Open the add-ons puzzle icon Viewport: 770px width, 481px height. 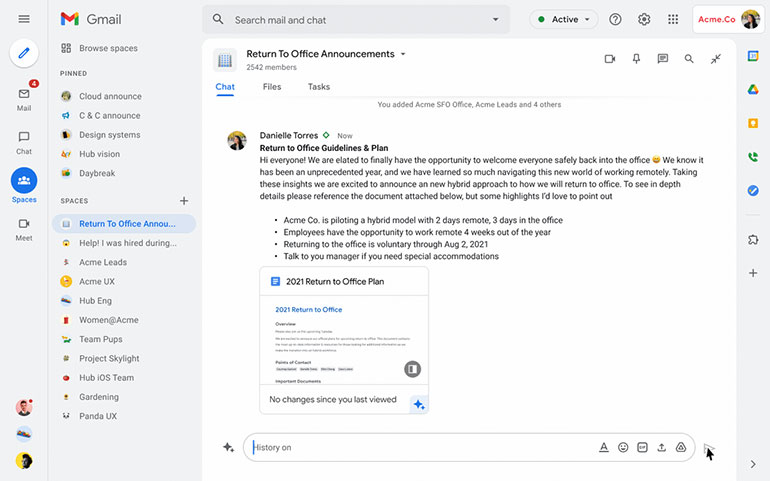(753, 239)
